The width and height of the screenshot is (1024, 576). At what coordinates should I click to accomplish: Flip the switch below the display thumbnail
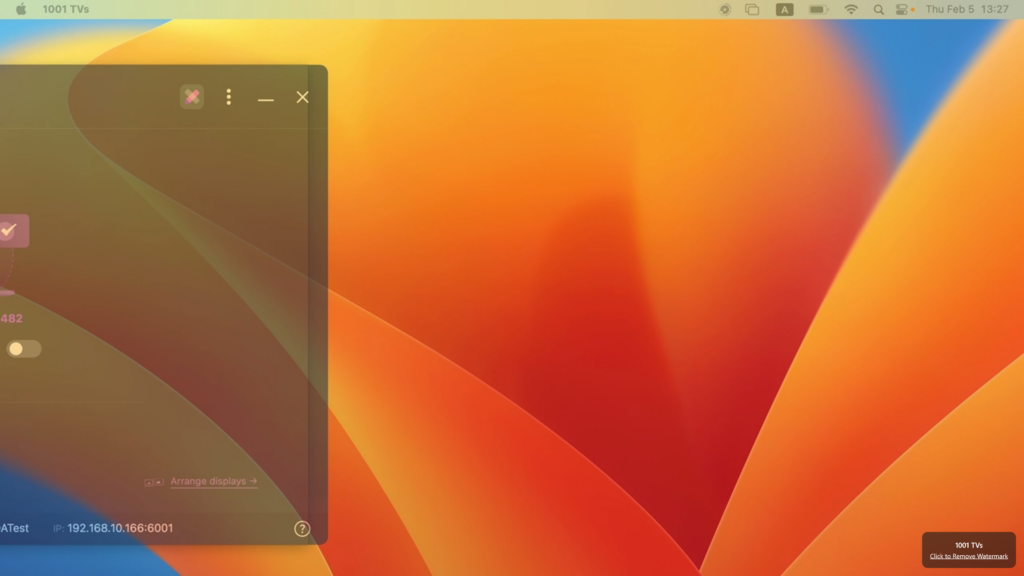click(x=23, y=349)
